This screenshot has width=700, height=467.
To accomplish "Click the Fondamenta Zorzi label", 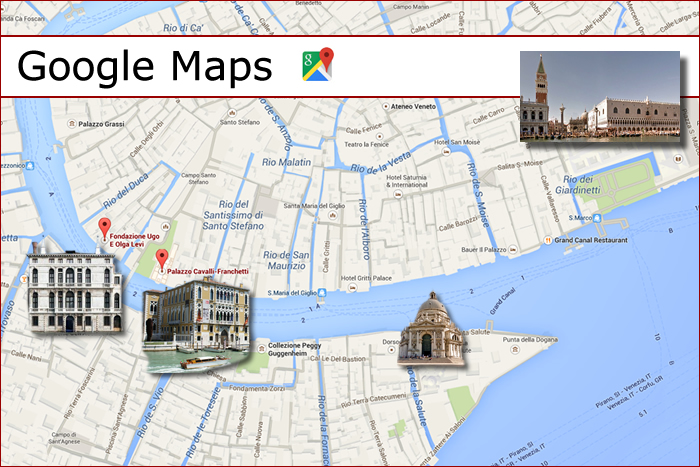I will coord(257,388).
